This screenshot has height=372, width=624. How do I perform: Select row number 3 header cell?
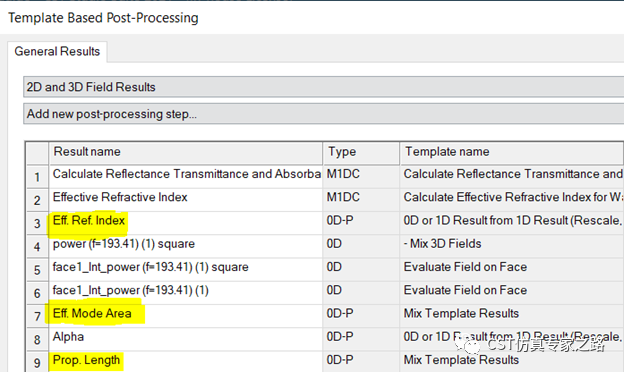[37, 223]
